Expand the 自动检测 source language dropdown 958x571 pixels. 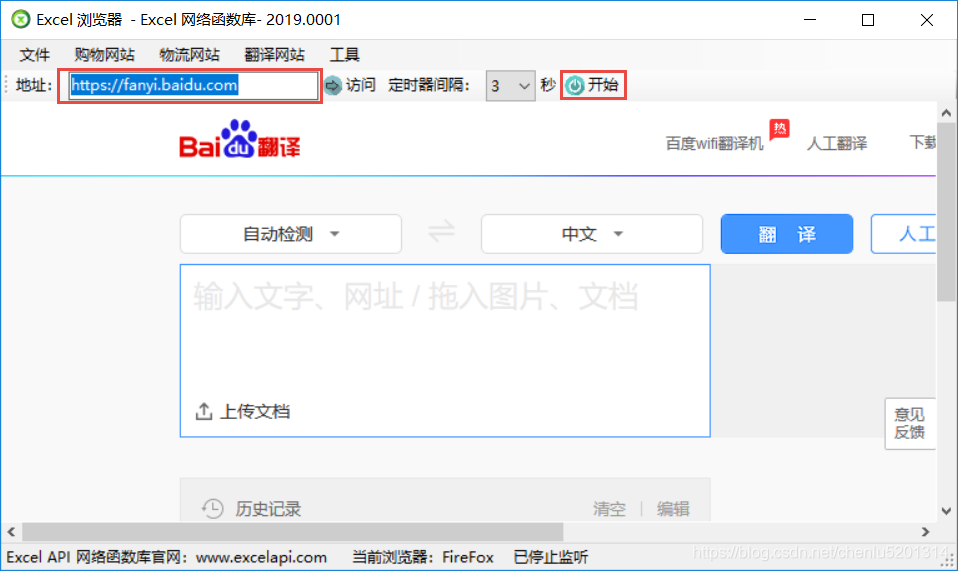(291, 234)
